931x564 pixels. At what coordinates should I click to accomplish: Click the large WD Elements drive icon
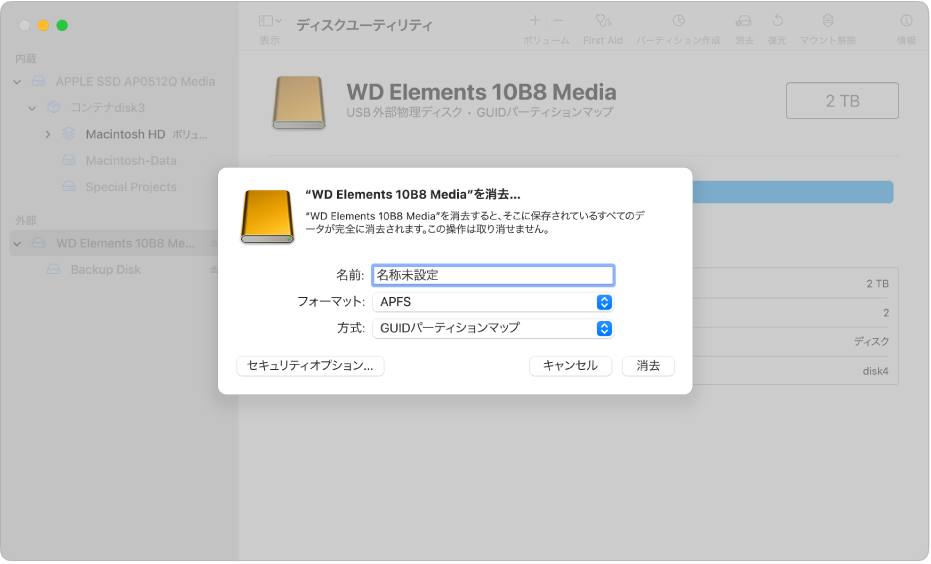pos(299,103)
